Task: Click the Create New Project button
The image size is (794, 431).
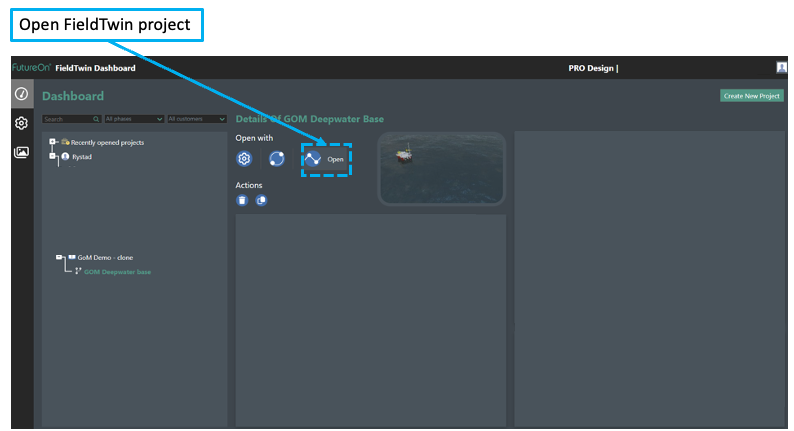Action: point(751,96)
